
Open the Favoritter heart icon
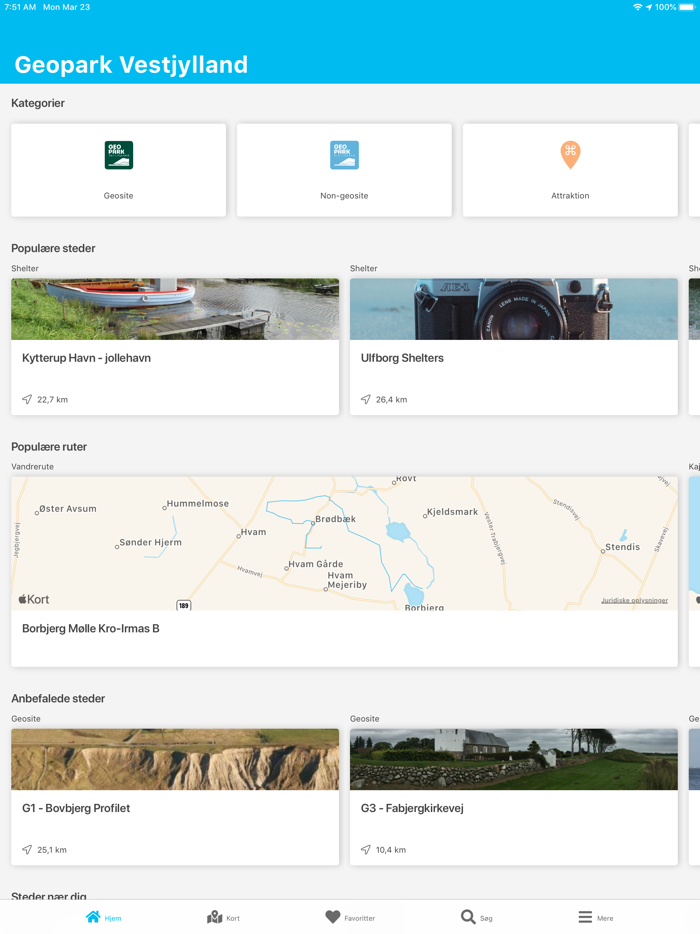tap(333, 917)
